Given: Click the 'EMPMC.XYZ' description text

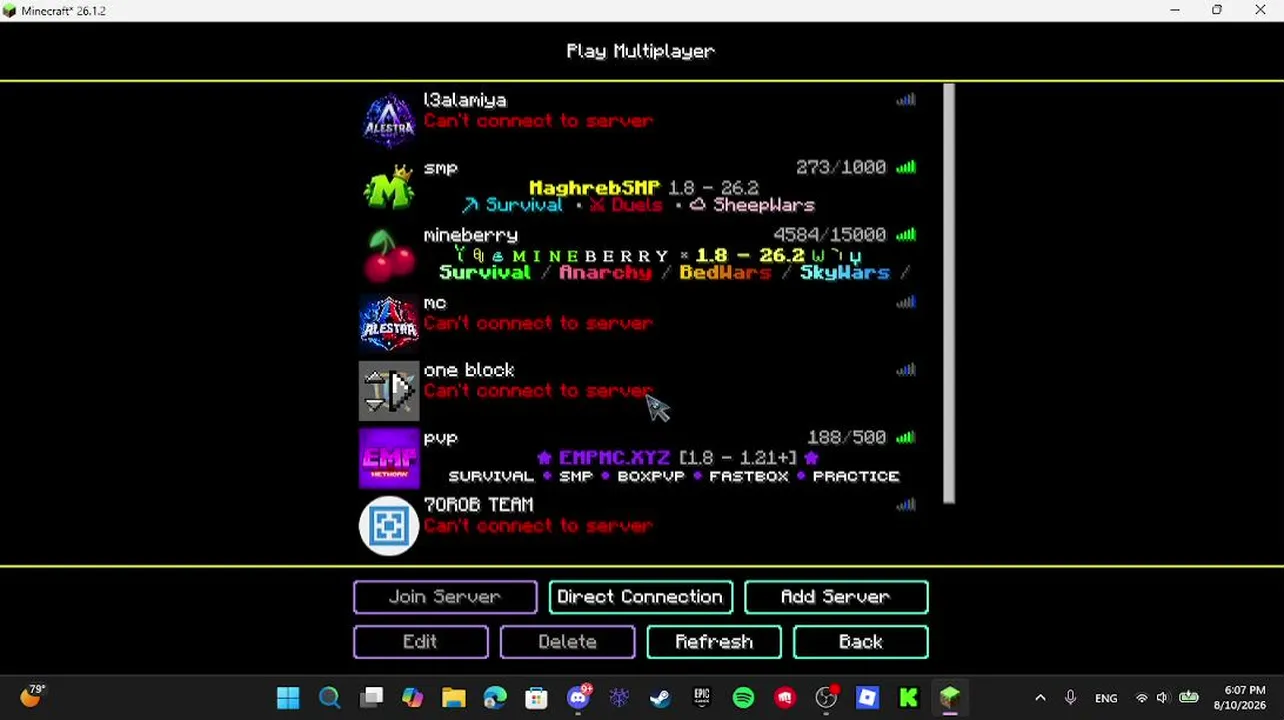Looking at the screenshot, I should 615,457.
